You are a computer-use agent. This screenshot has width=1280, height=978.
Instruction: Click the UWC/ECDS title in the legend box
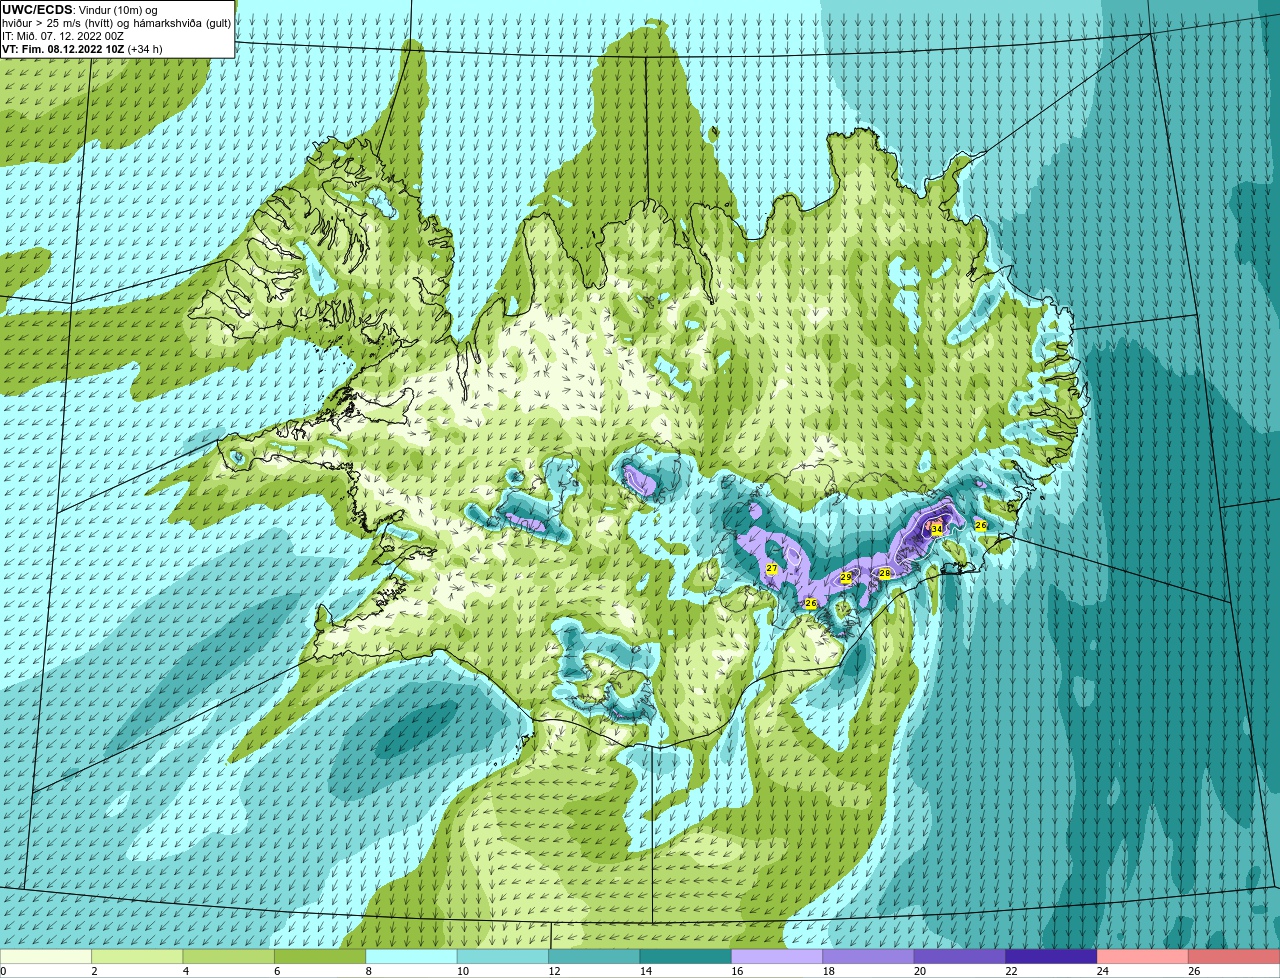click(37, 10)
